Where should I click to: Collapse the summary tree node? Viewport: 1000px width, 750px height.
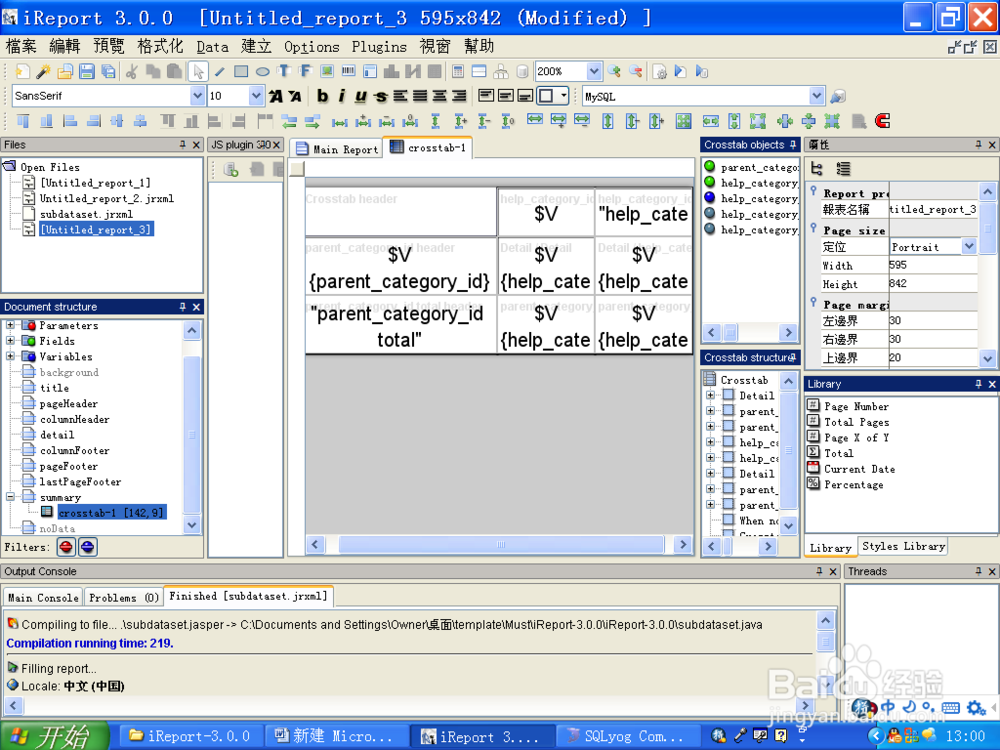10,497
